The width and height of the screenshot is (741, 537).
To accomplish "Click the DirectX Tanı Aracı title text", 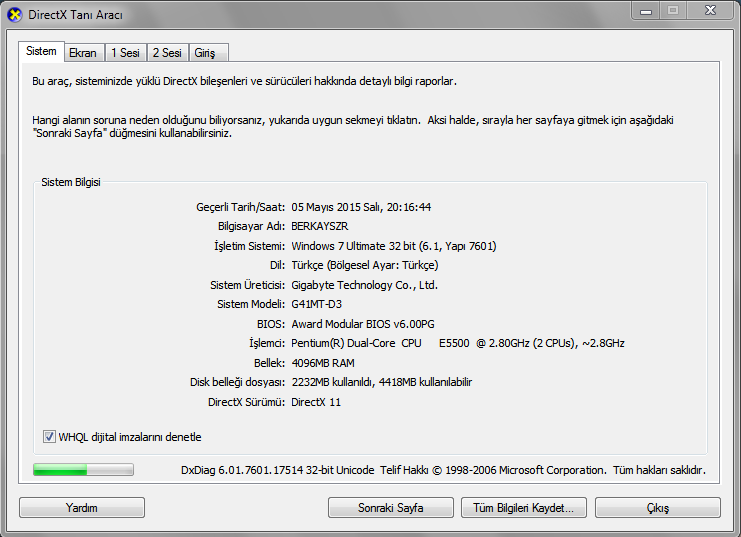I will [x=75, y=15].
